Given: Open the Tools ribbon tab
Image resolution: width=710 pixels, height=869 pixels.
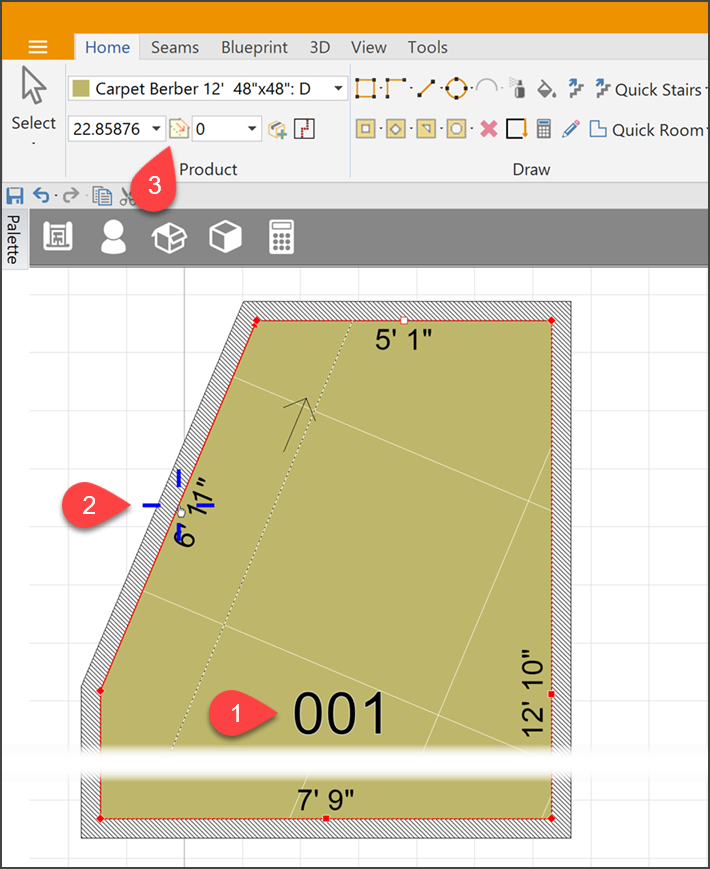Looking at the screenshot, I should tap(427, 47).
